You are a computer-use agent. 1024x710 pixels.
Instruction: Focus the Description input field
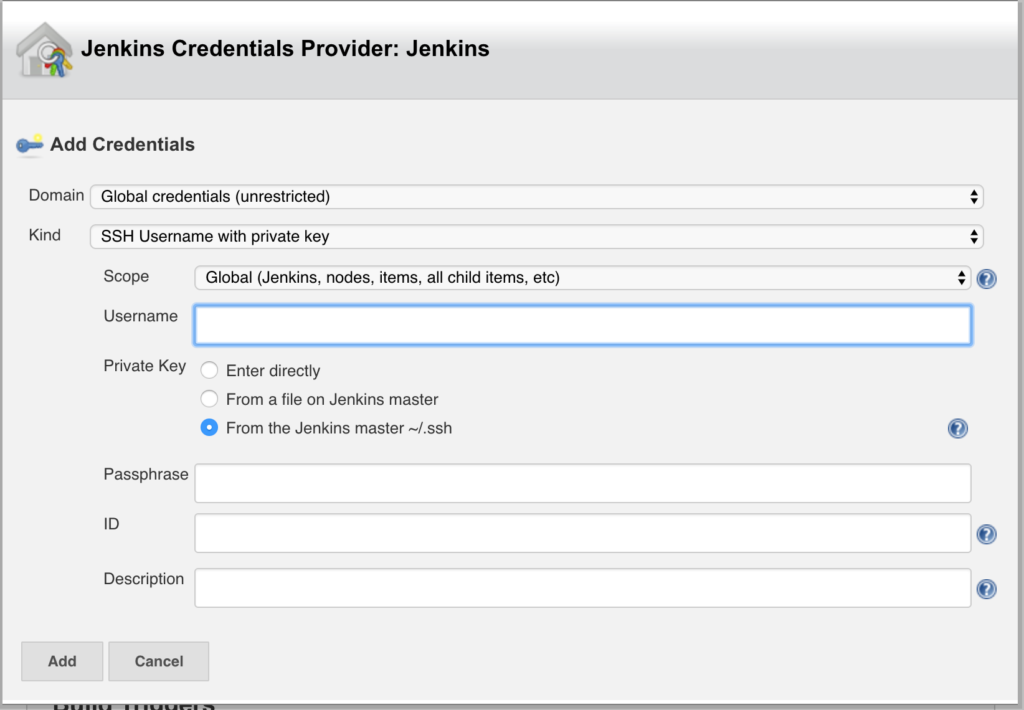point(583,588)
